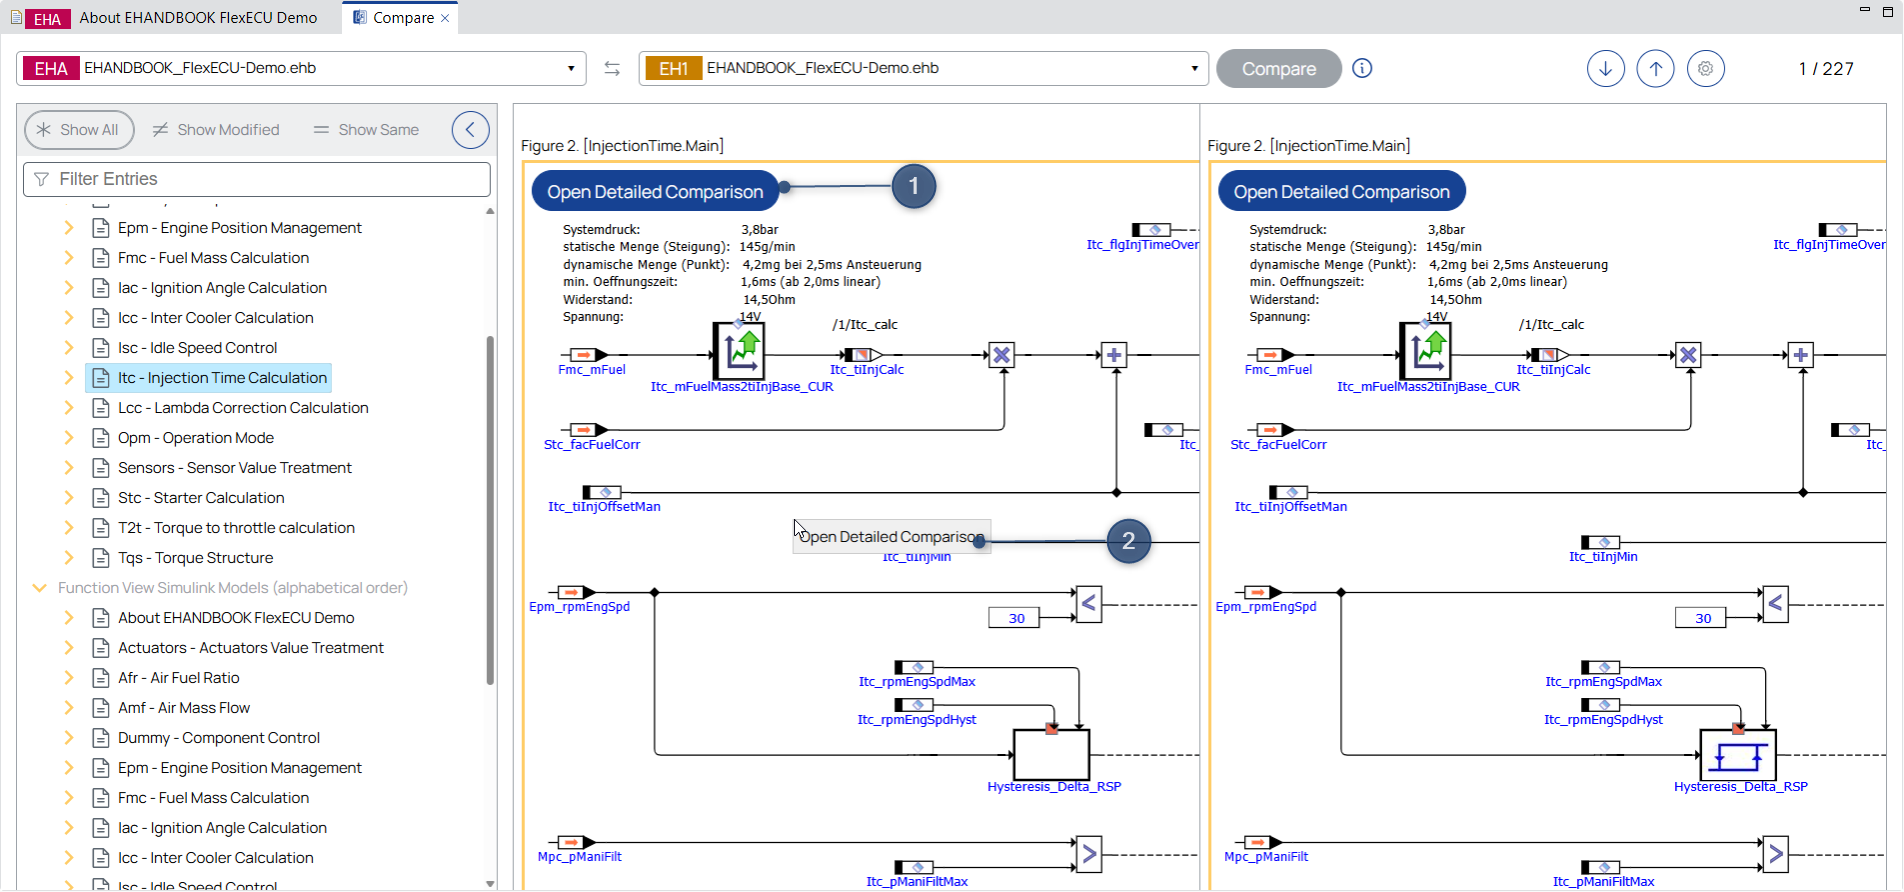The width and height of the screenshot is (1904, 892).
Task: Click the Hysteresis_Delta_RSP block in right diagram
Action: (1738, 755)
